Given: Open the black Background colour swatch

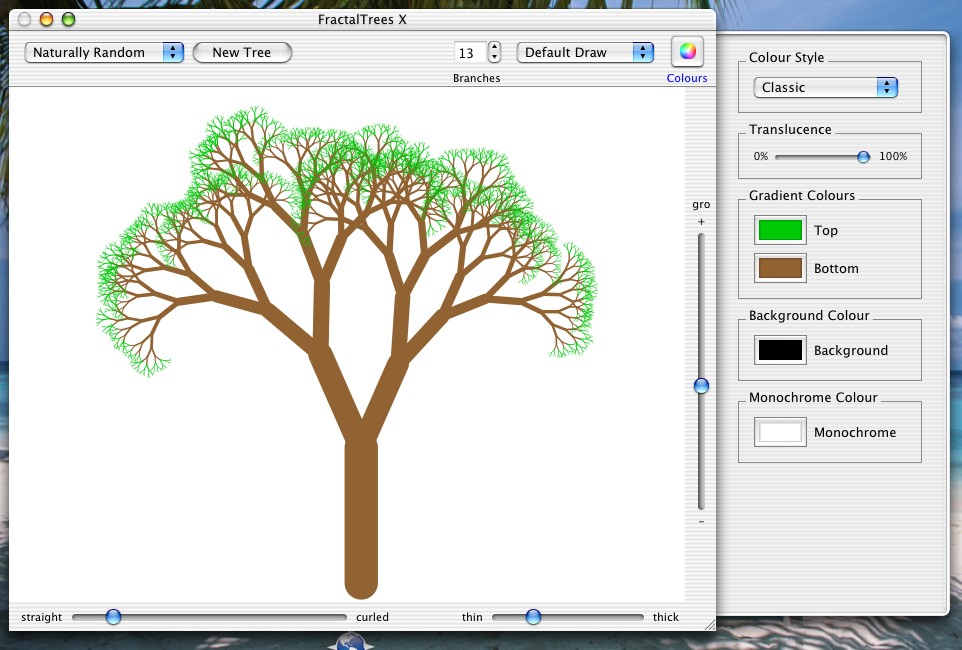Looking at the screenshot, I should point(780,350).
